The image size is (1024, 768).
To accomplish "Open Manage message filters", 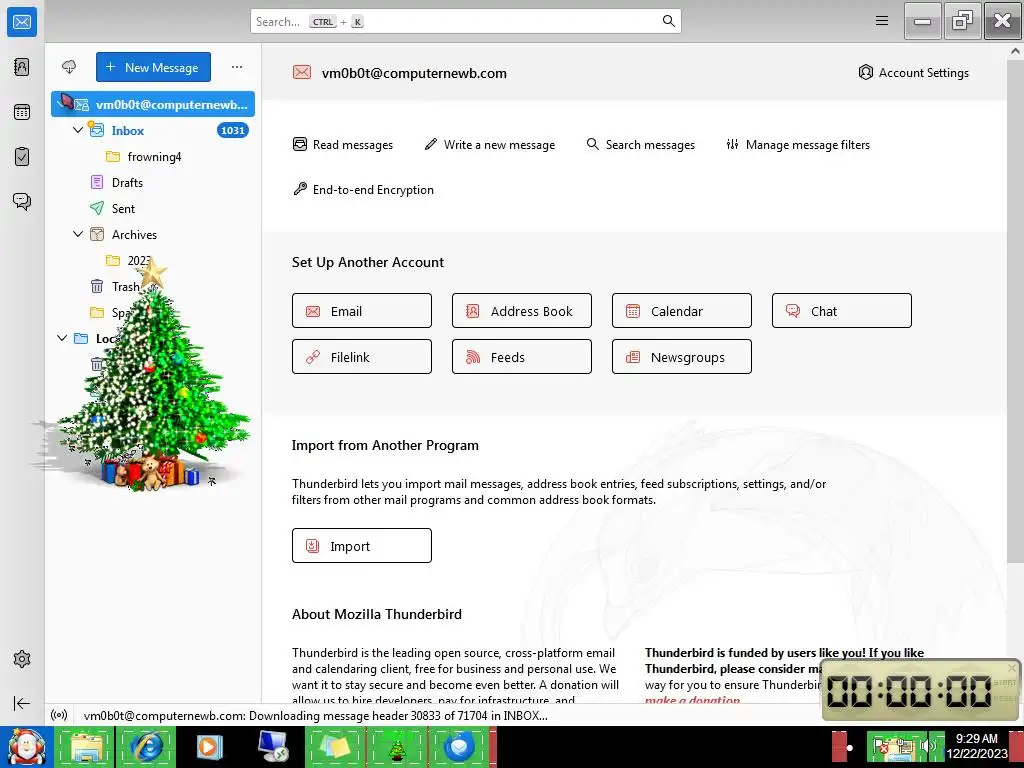I will pyautogui.click(x=798, y=144).
